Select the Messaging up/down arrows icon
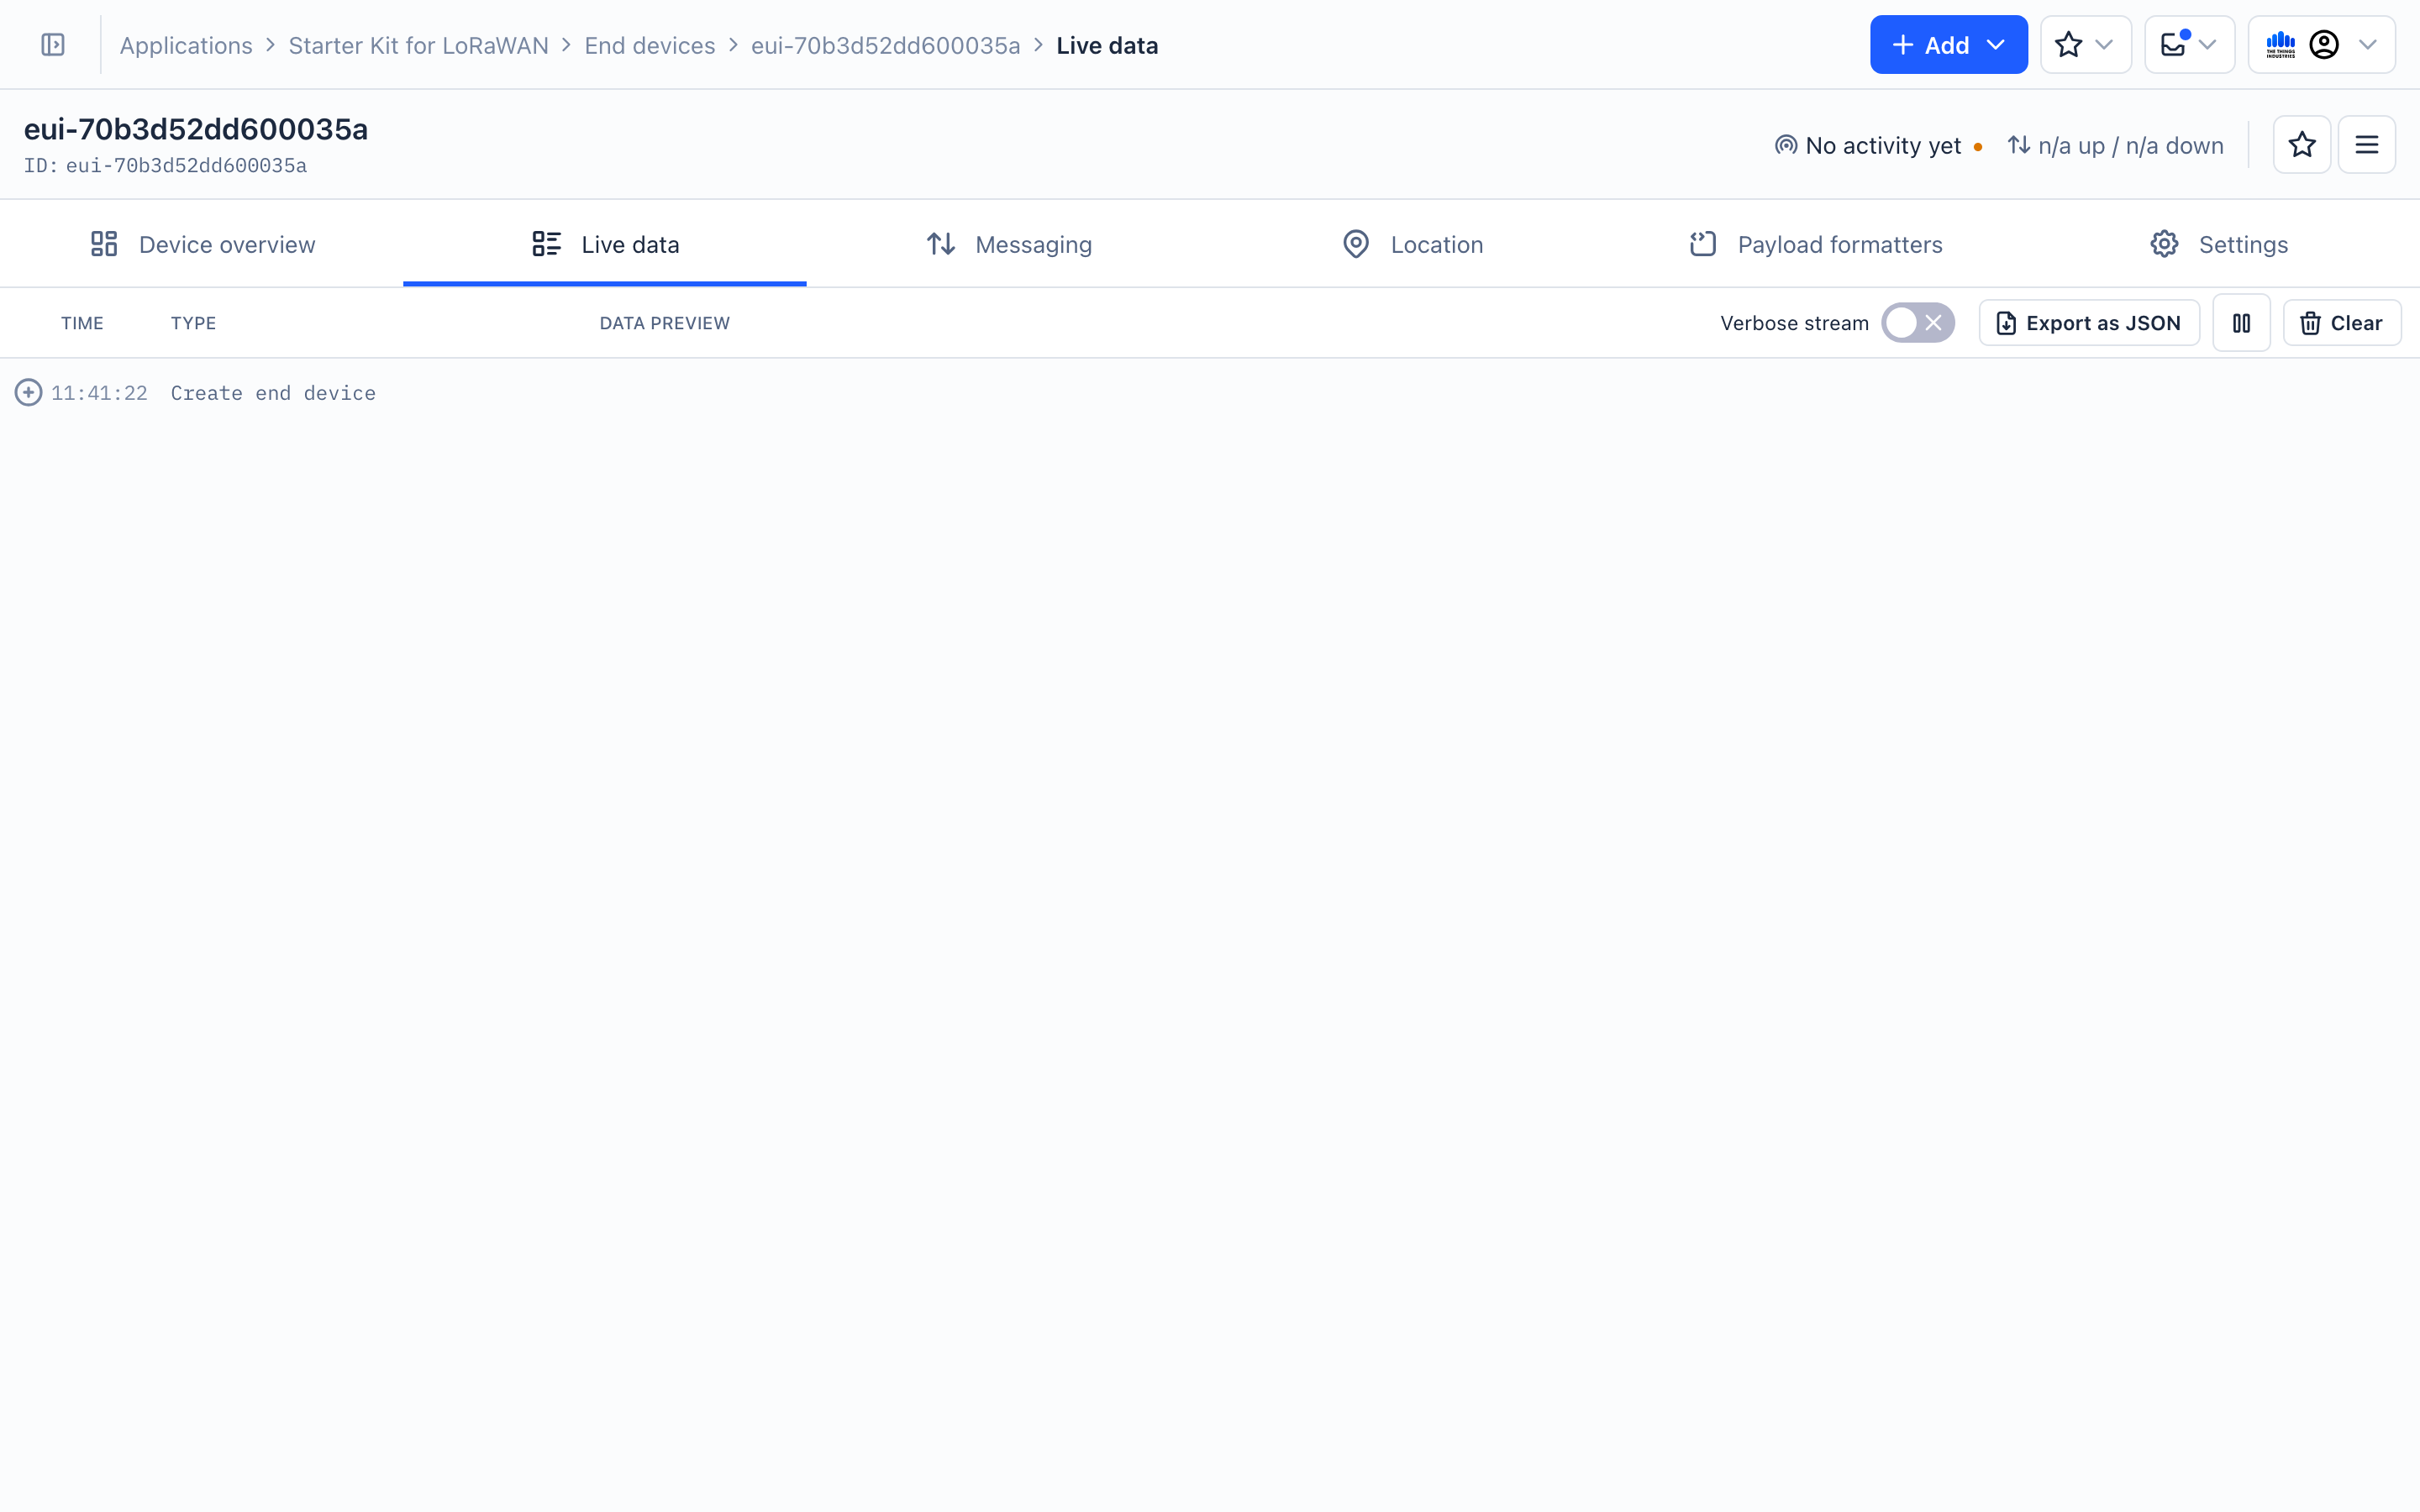Image resolution: width=2420 pixels, height=1512 pixels. point(941,243)
